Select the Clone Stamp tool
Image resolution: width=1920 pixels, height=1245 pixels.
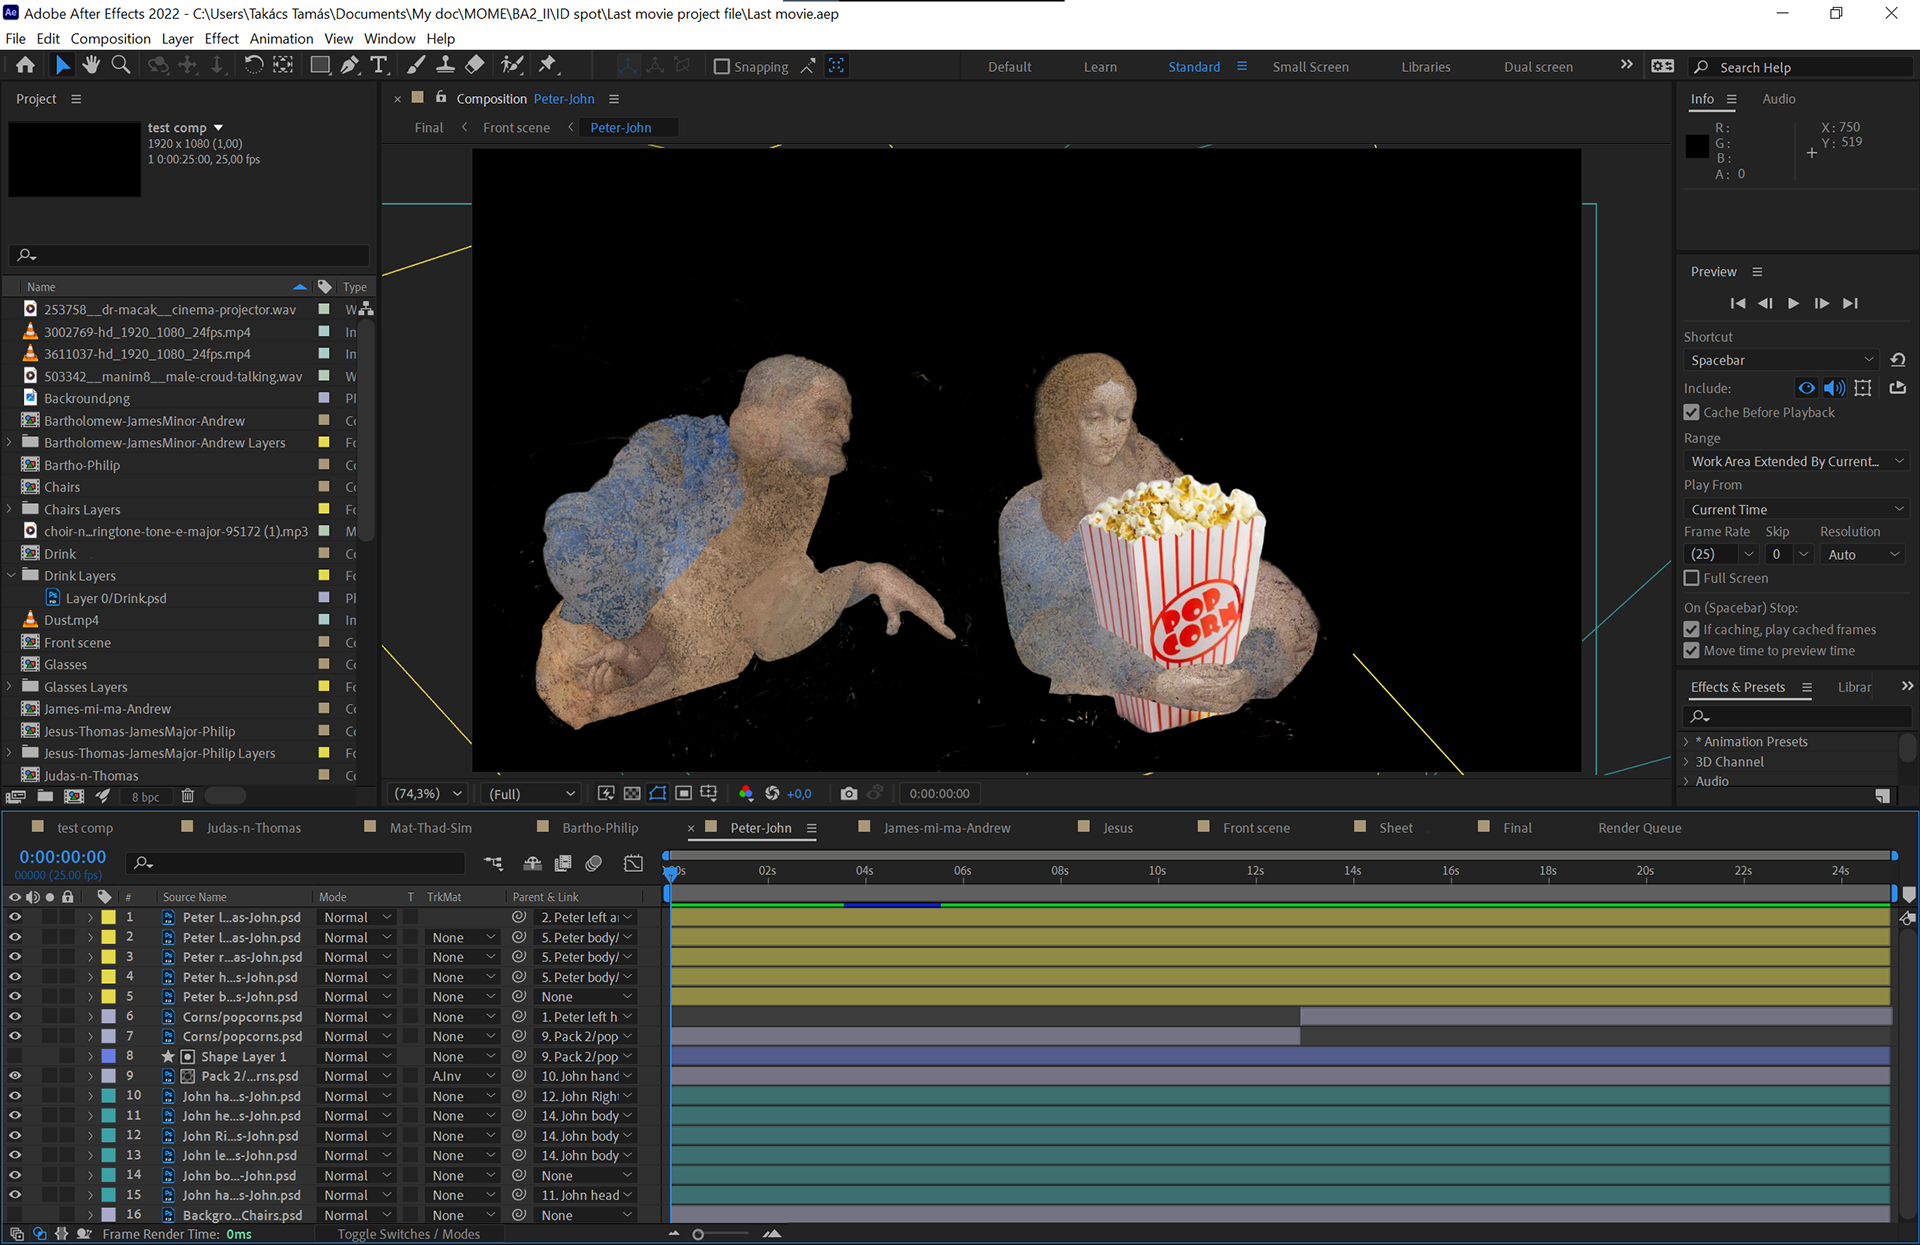coord(446,65)
